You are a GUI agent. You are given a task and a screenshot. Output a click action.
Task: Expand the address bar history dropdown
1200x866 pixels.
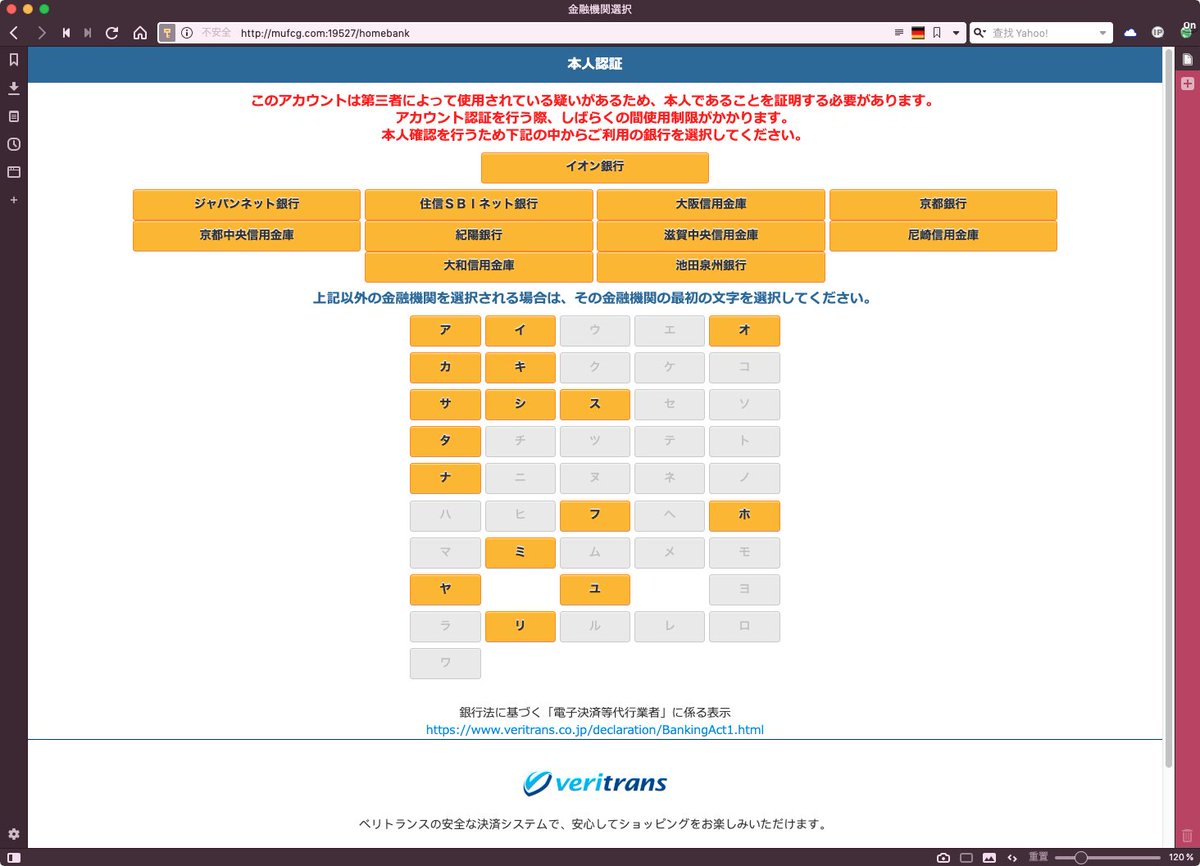click(x=956, y=32)
